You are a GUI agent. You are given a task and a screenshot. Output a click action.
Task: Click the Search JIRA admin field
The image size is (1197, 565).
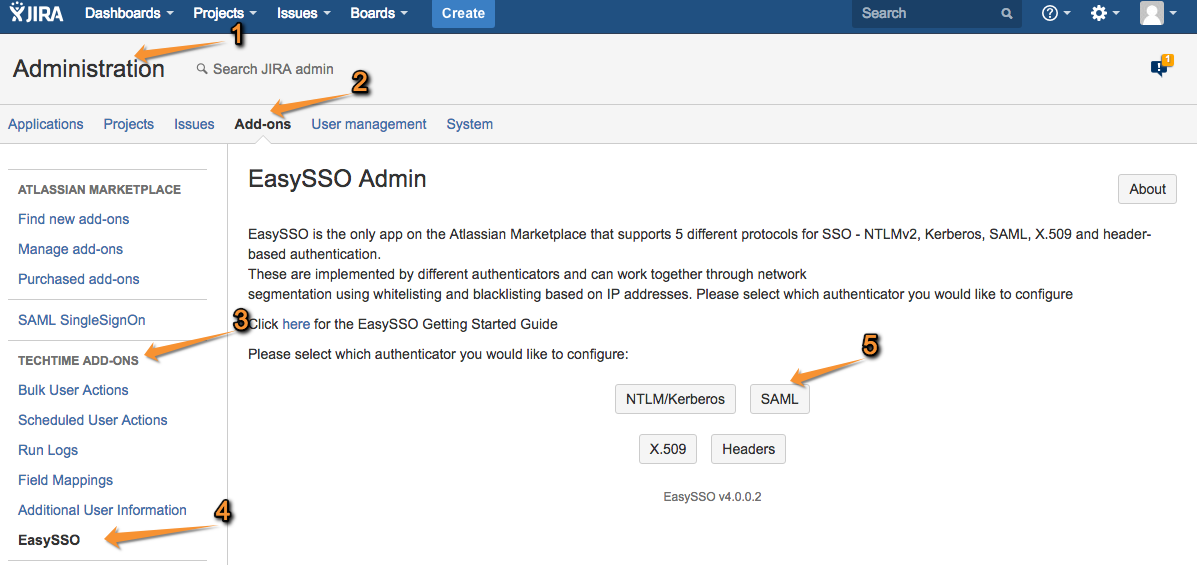[265, 69]
